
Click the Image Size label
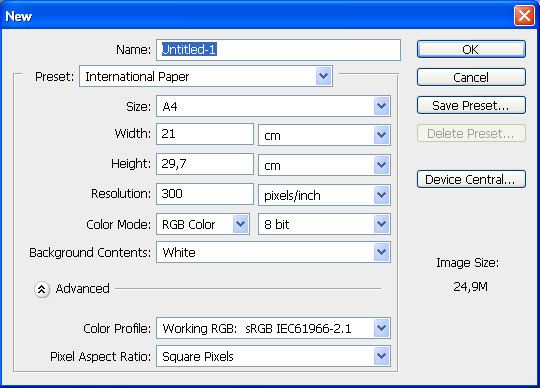click(x=467, y=263)
